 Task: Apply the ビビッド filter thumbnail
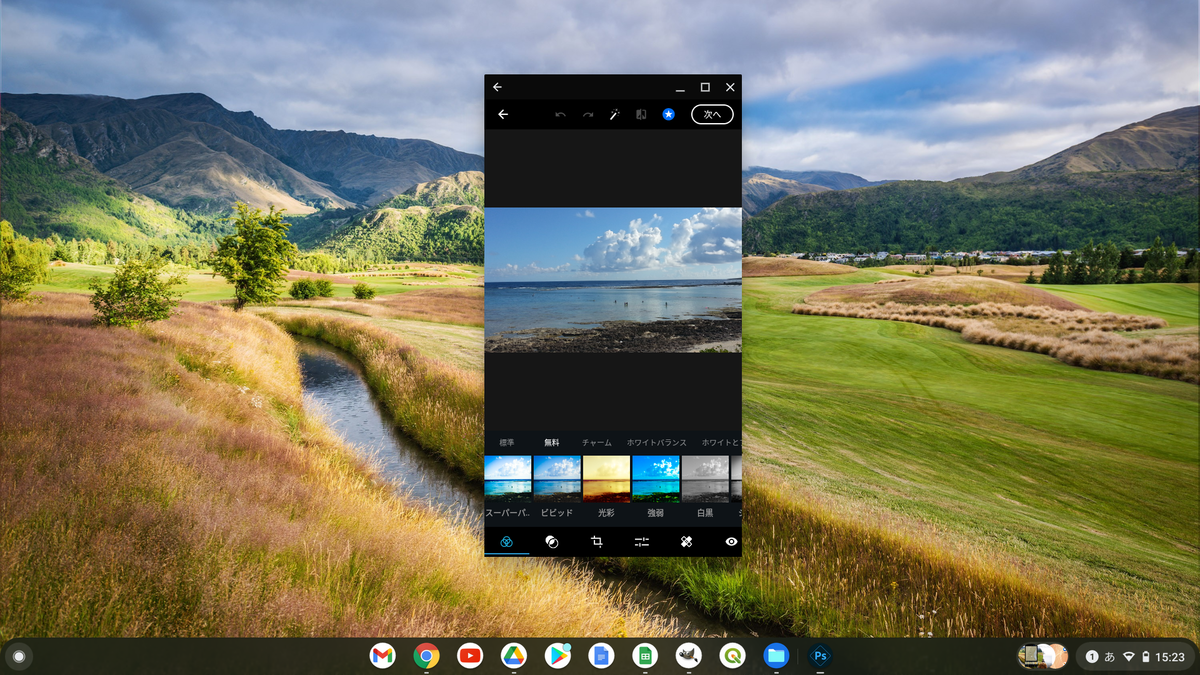557,479
